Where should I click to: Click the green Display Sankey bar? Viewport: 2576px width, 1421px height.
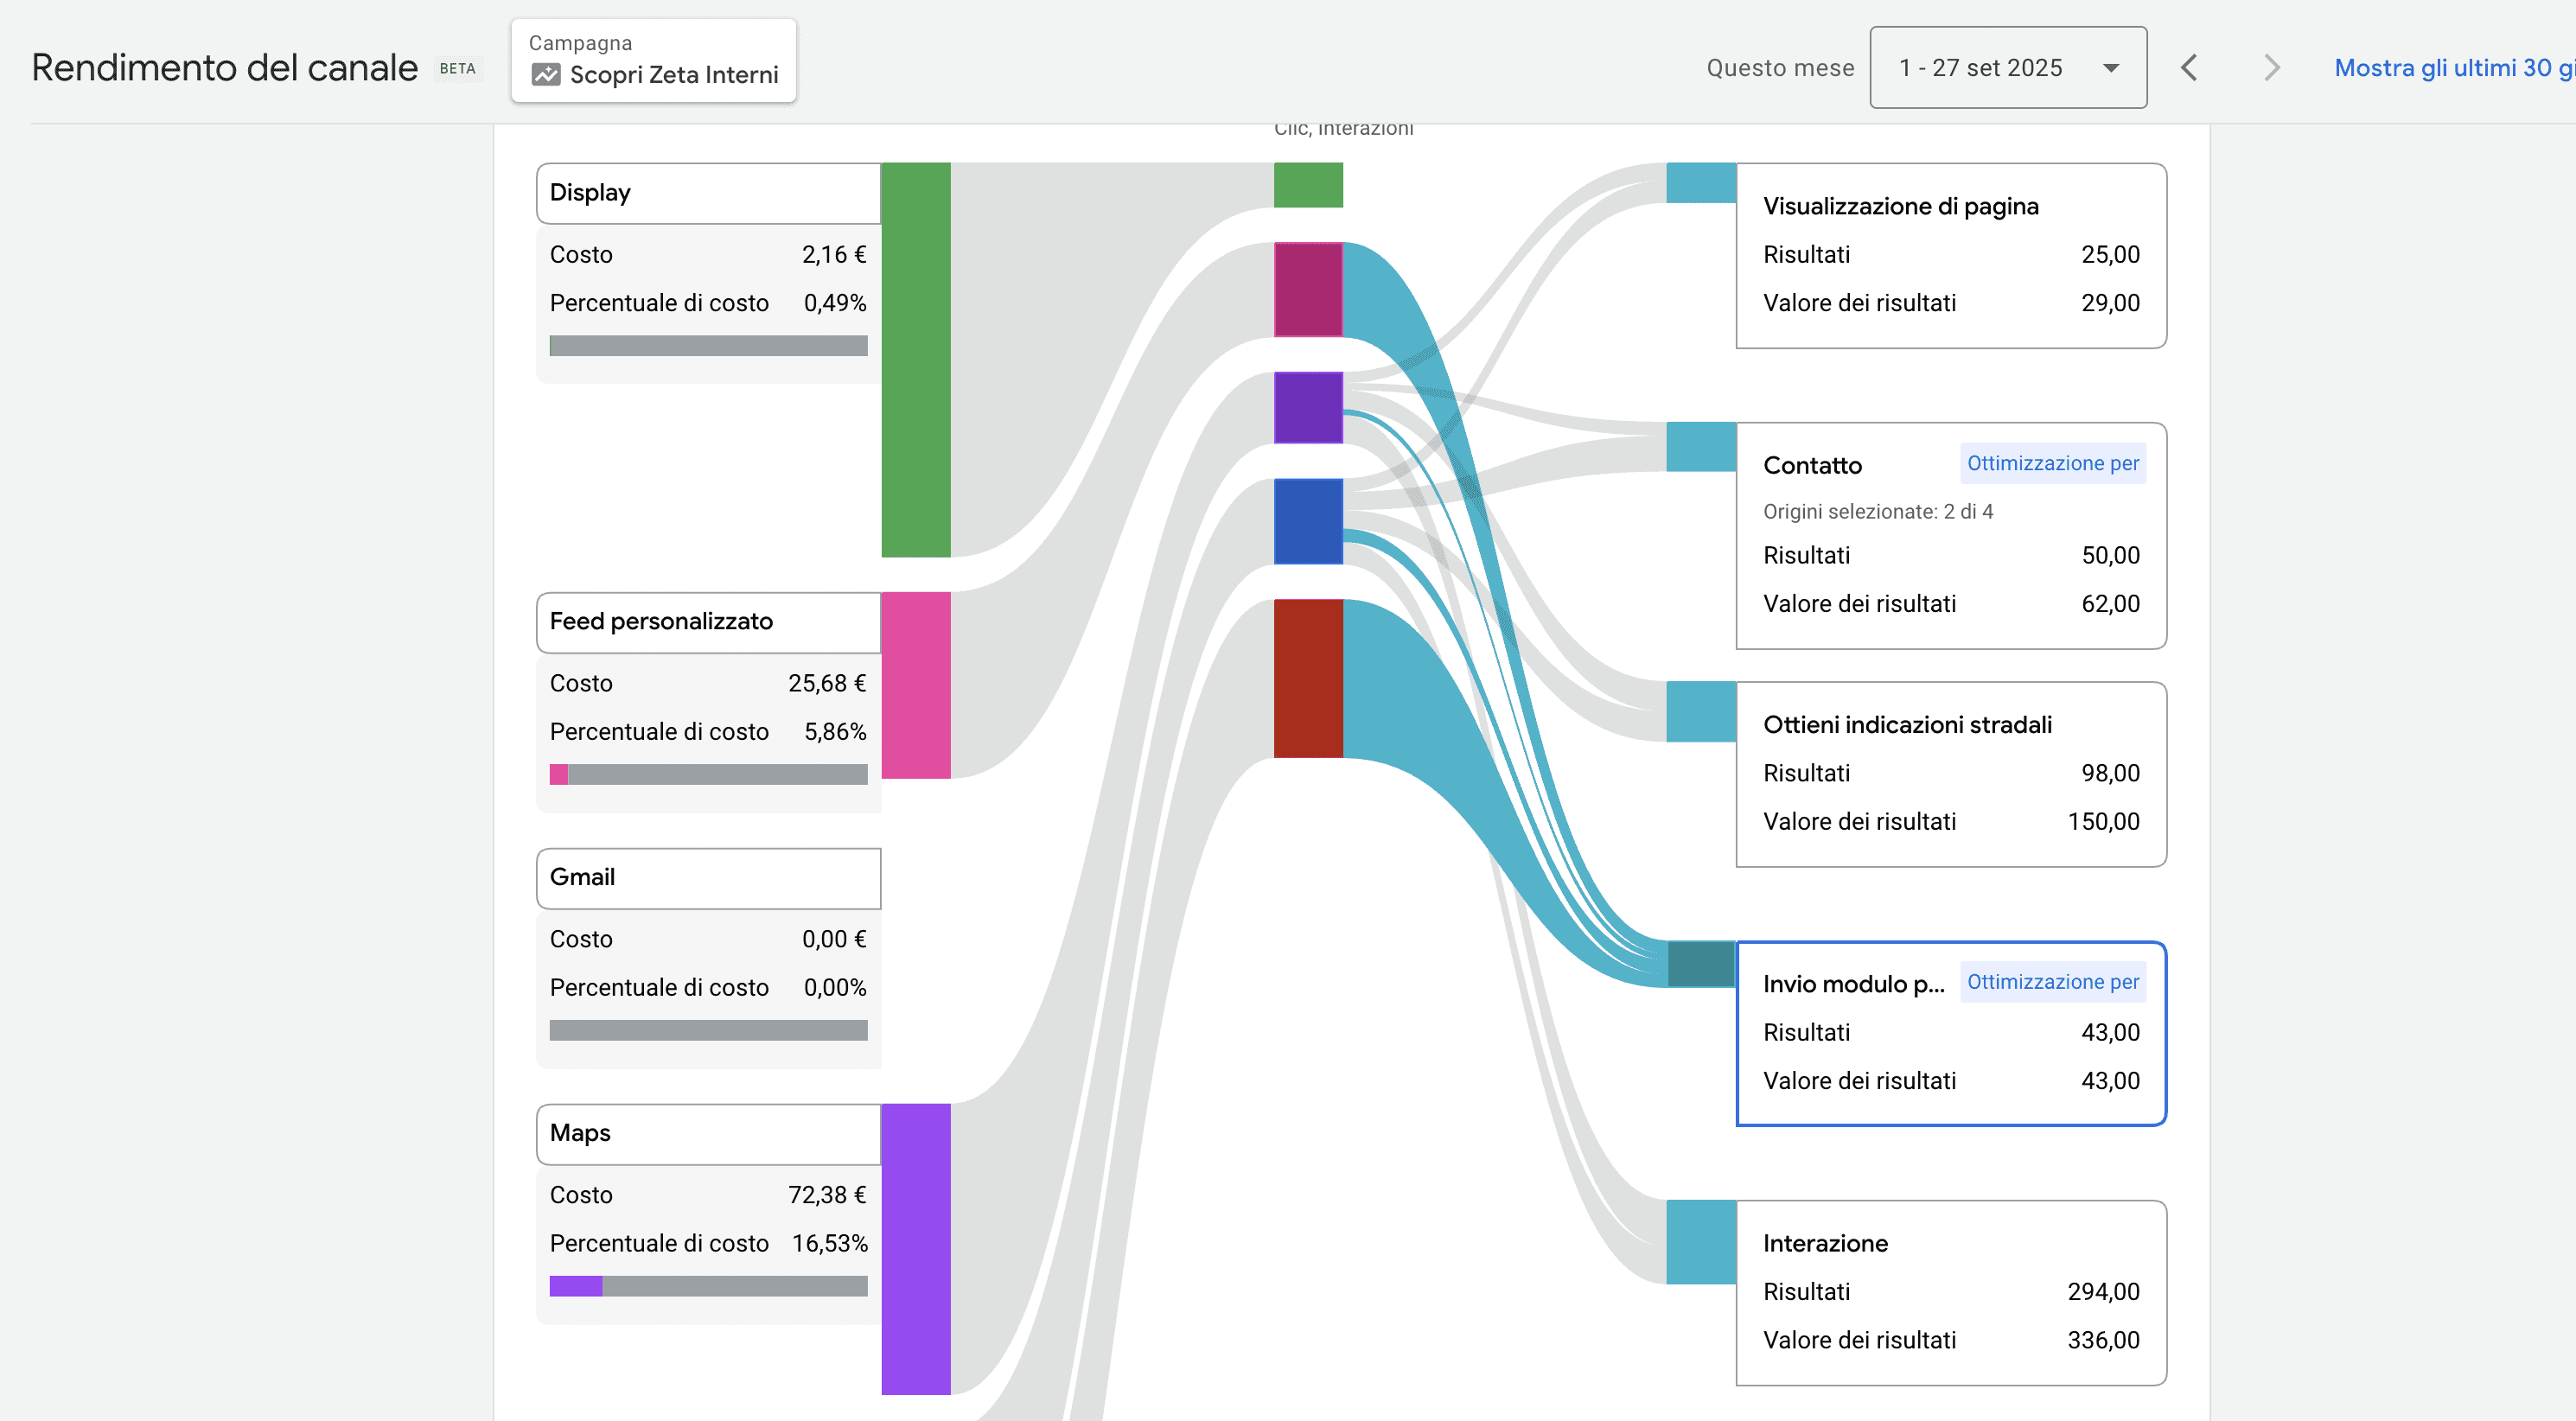[x=915, y=360]
